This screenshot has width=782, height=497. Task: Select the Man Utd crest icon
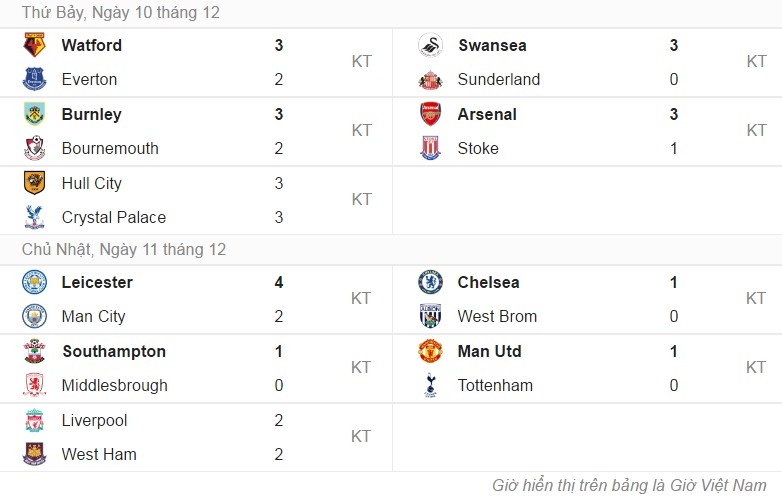coord(431,351)
